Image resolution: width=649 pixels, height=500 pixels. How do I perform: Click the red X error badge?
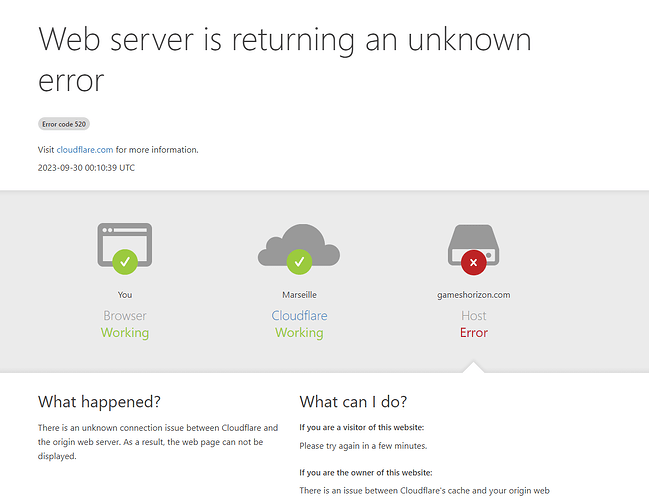pos(474,262)
